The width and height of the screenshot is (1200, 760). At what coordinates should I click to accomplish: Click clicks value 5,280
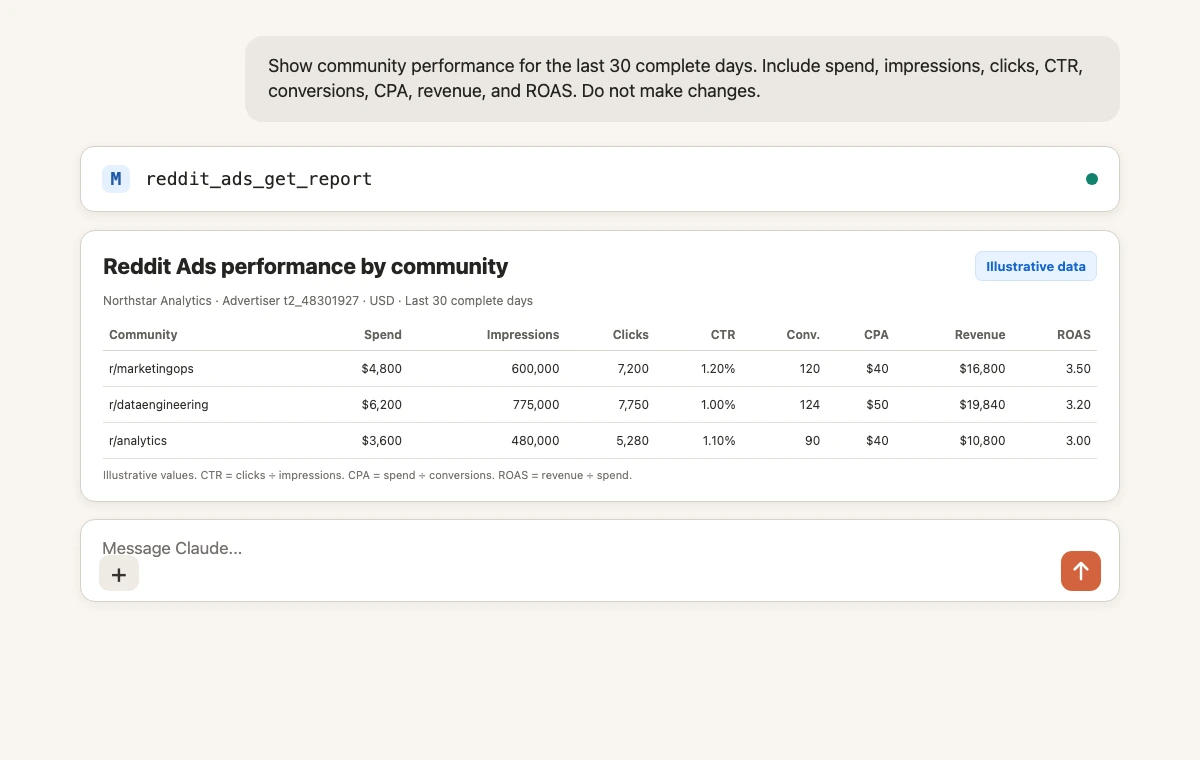coord(633,441)
